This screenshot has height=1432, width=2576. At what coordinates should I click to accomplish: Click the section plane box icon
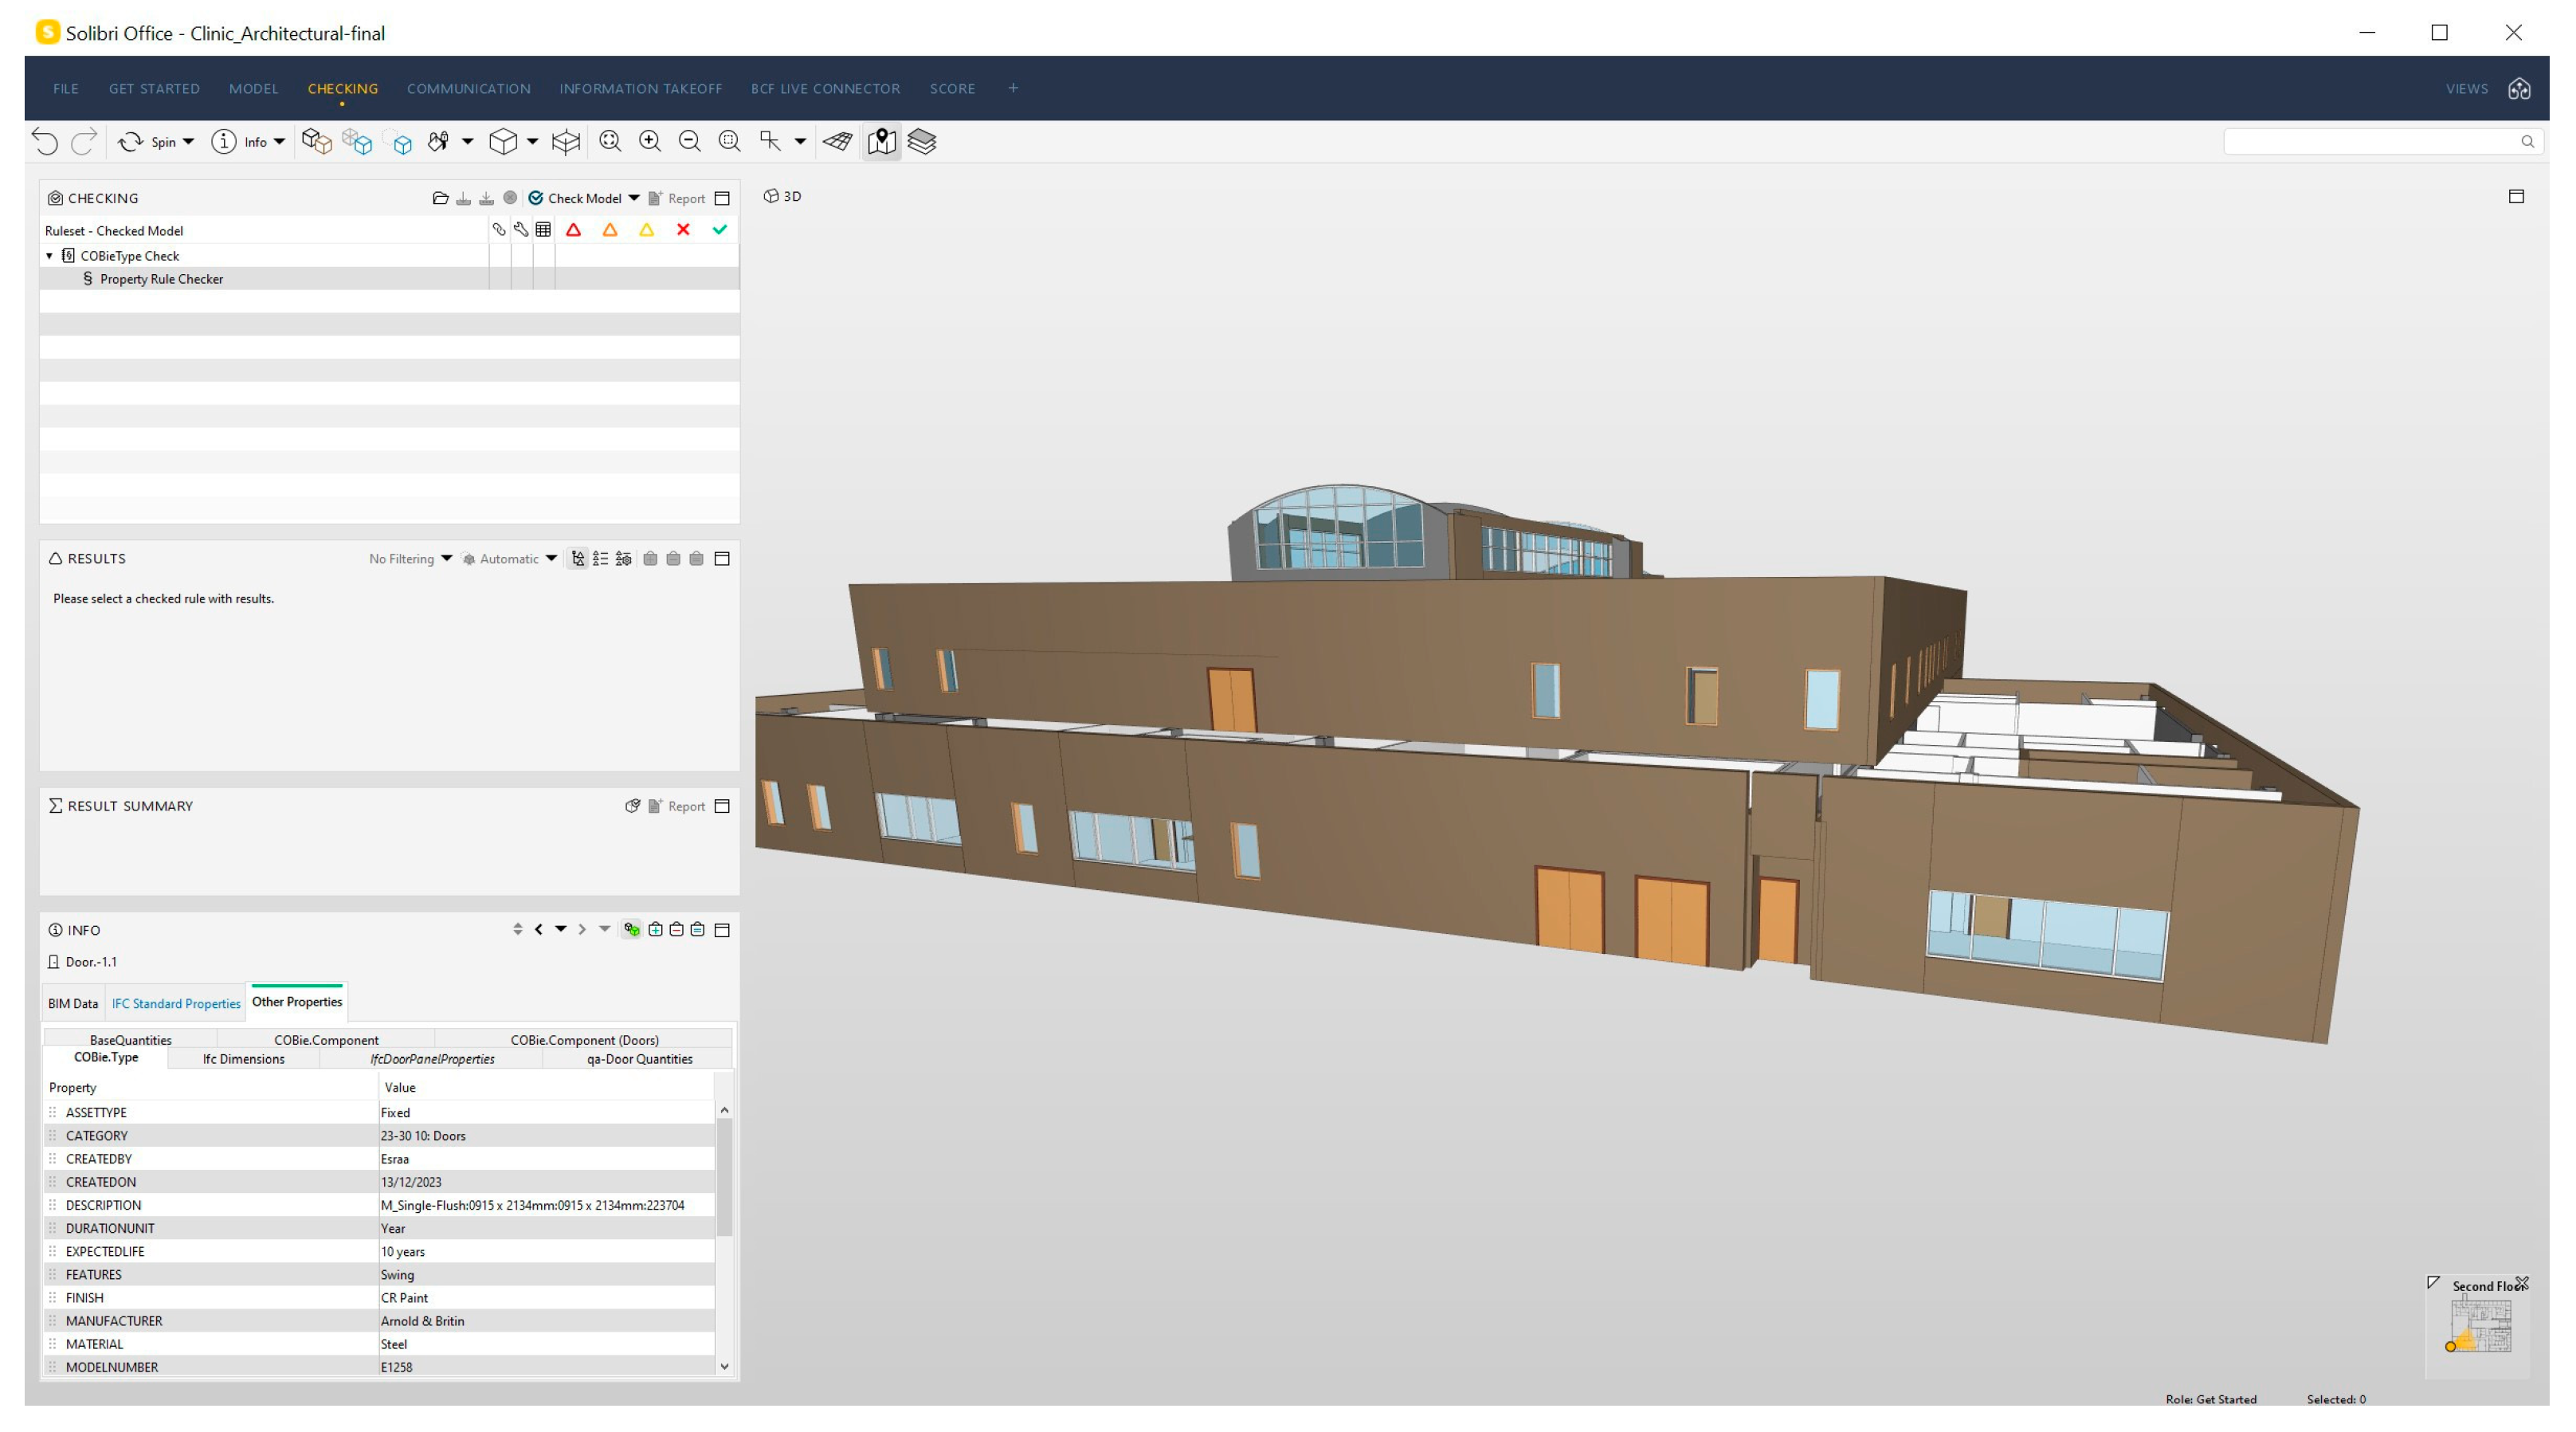click(566, 142)
